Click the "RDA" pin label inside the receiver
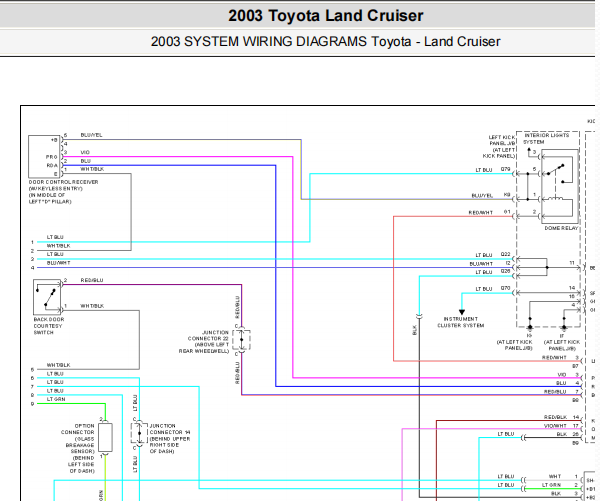The image size is (600, 501). coord(52,165)
